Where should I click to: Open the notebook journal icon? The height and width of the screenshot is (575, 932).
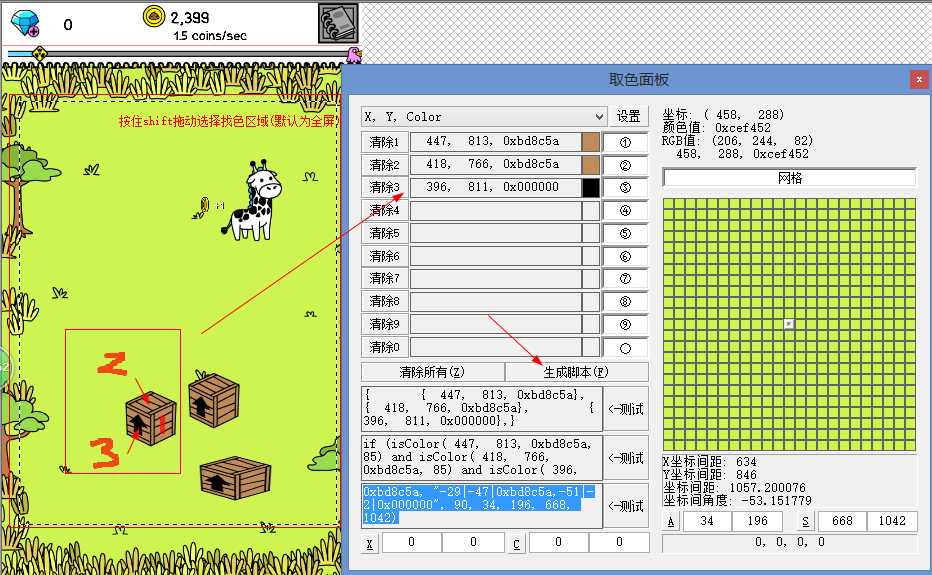[x=338, y=23]
